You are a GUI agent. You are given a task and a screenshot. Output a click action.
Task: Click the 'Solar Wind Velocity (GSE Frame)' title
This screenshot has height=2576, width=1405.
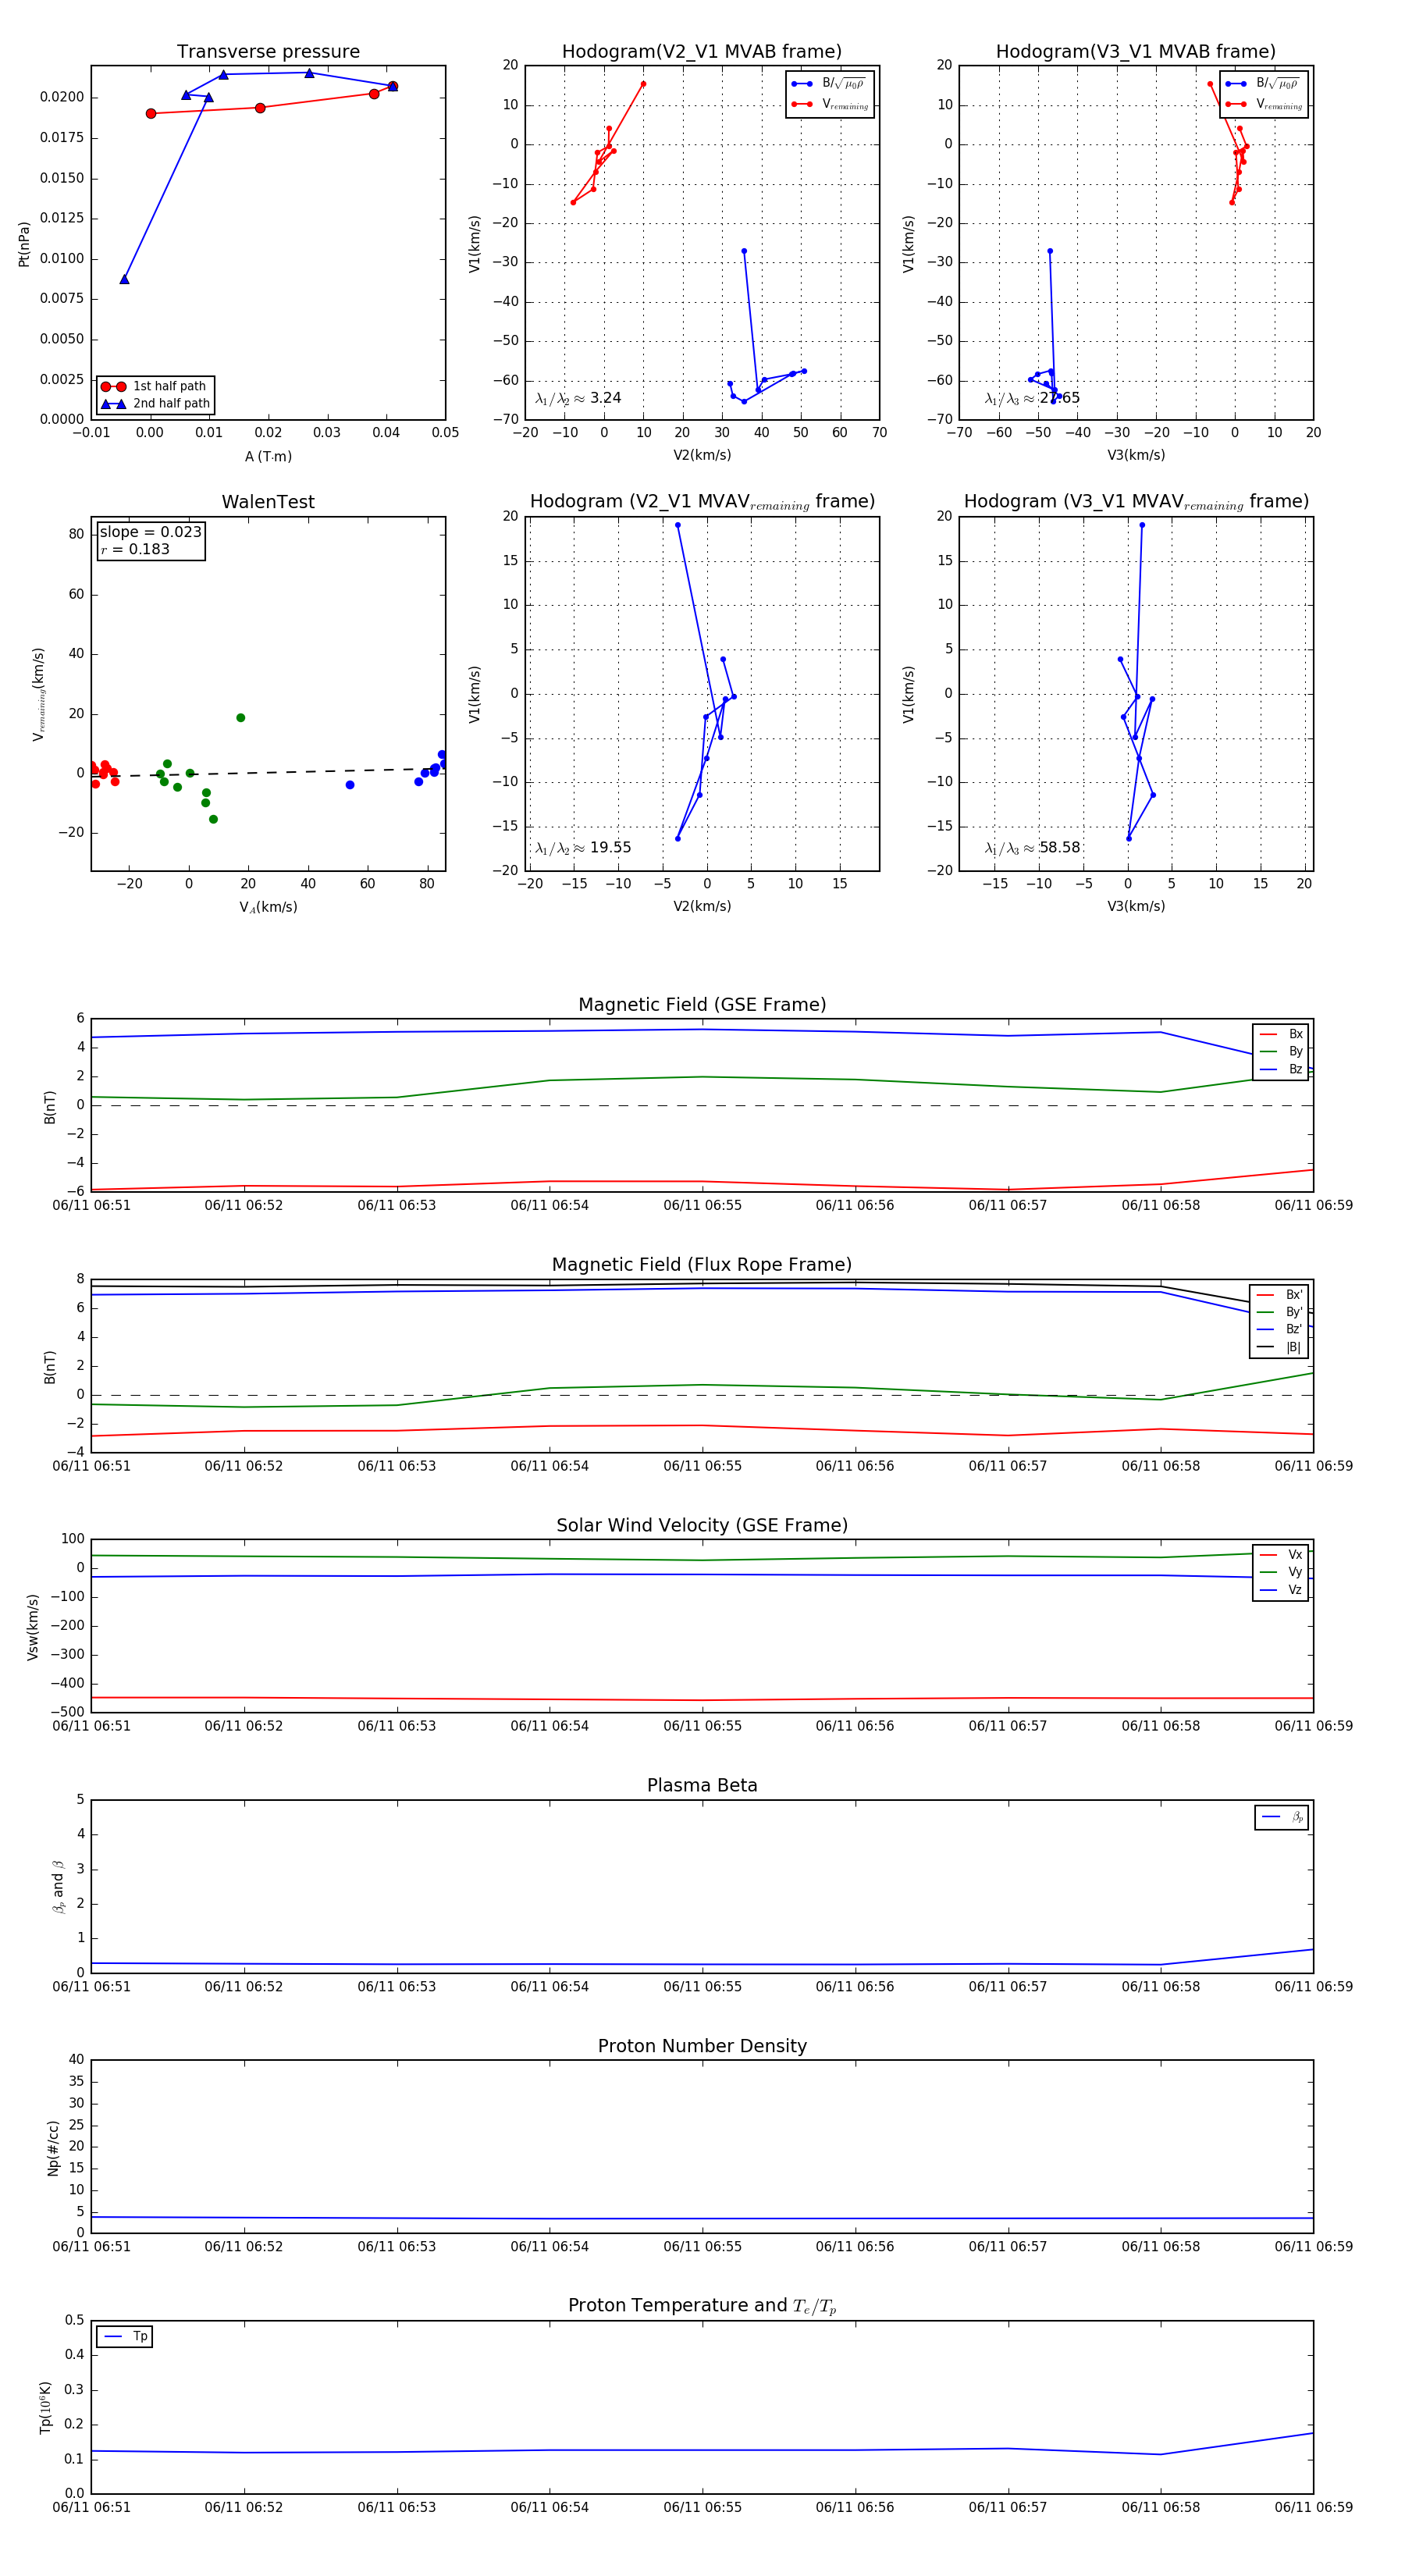702,1525
